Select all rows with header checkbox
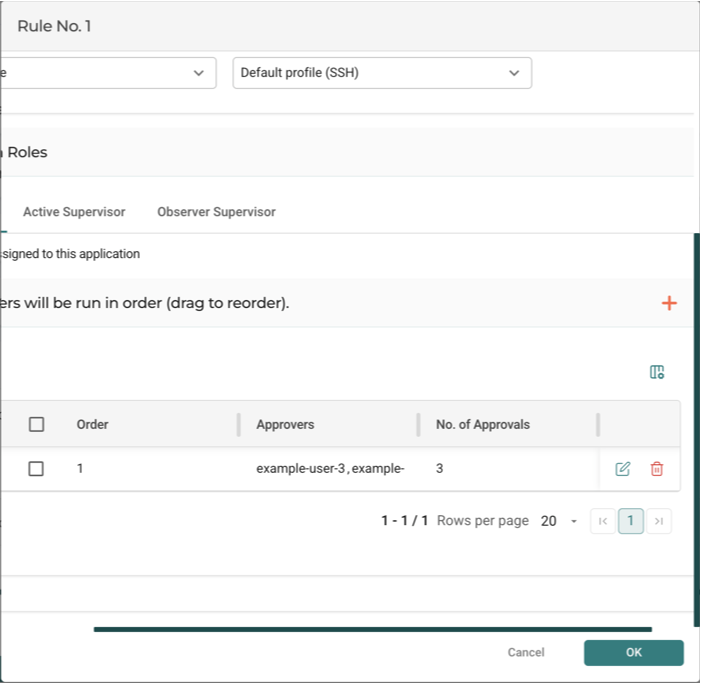 tap(36, 424)
